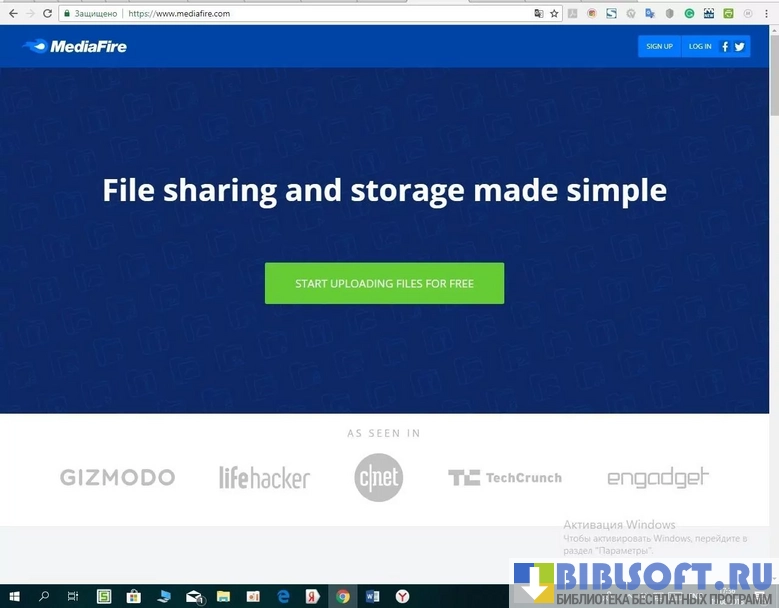Click the Lifehacker logo
779x608 pixels.
coord(265,478)
